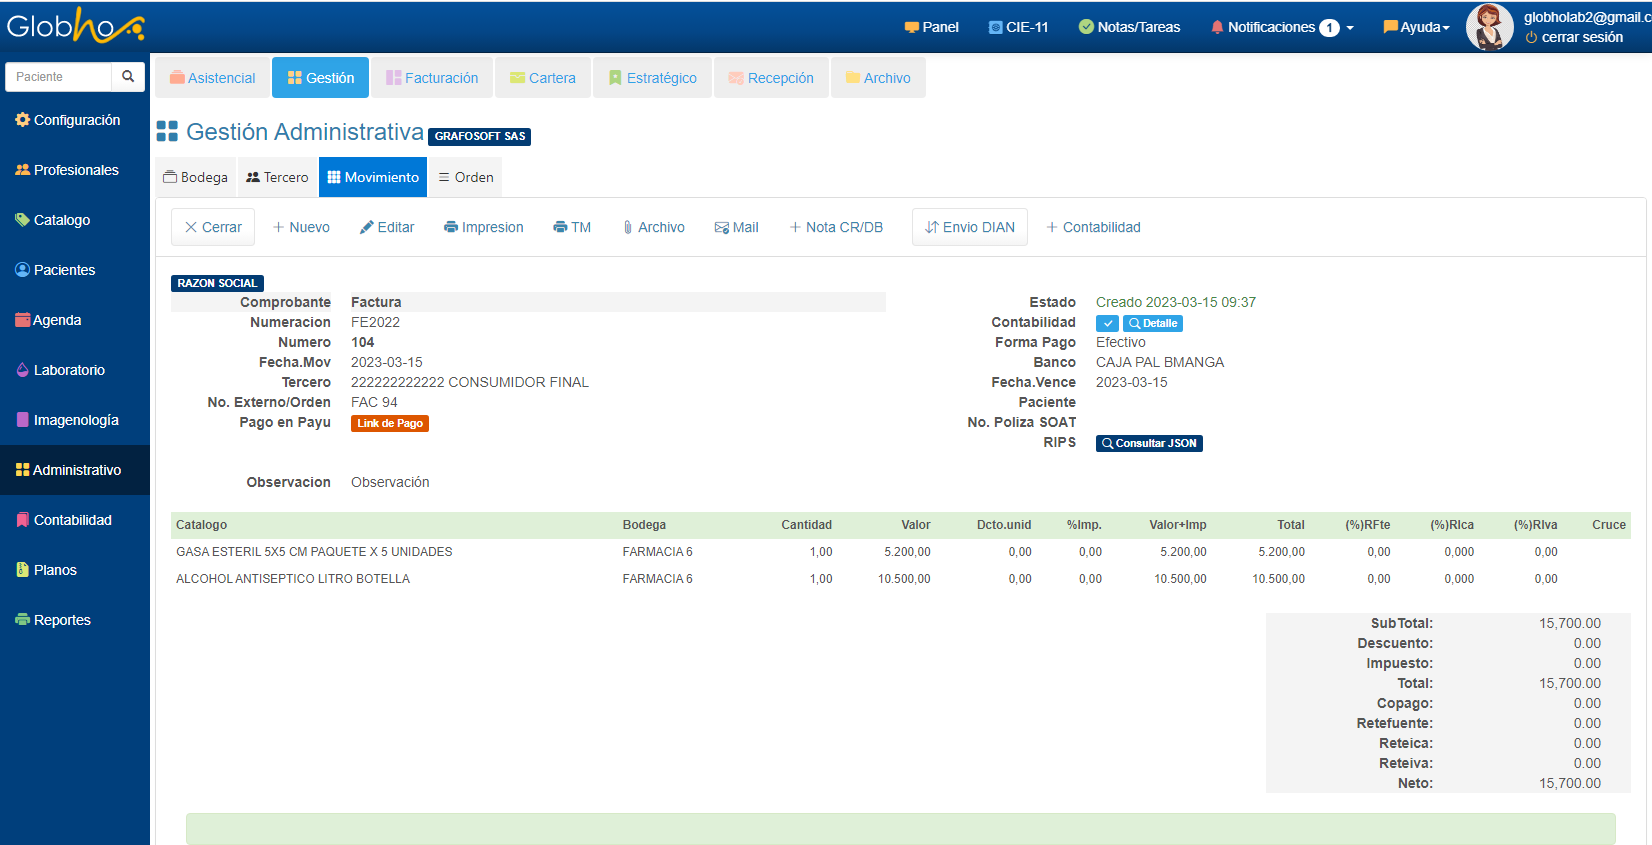Click the patient search magnifier icon
1652x845 pixels.
tap(128, 77)
